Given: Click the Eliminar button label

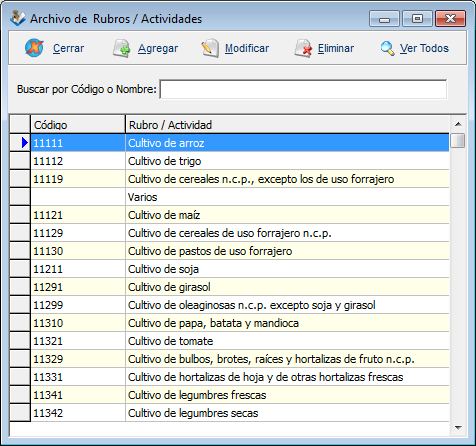Looking at the screenshot, I should 336,48.
